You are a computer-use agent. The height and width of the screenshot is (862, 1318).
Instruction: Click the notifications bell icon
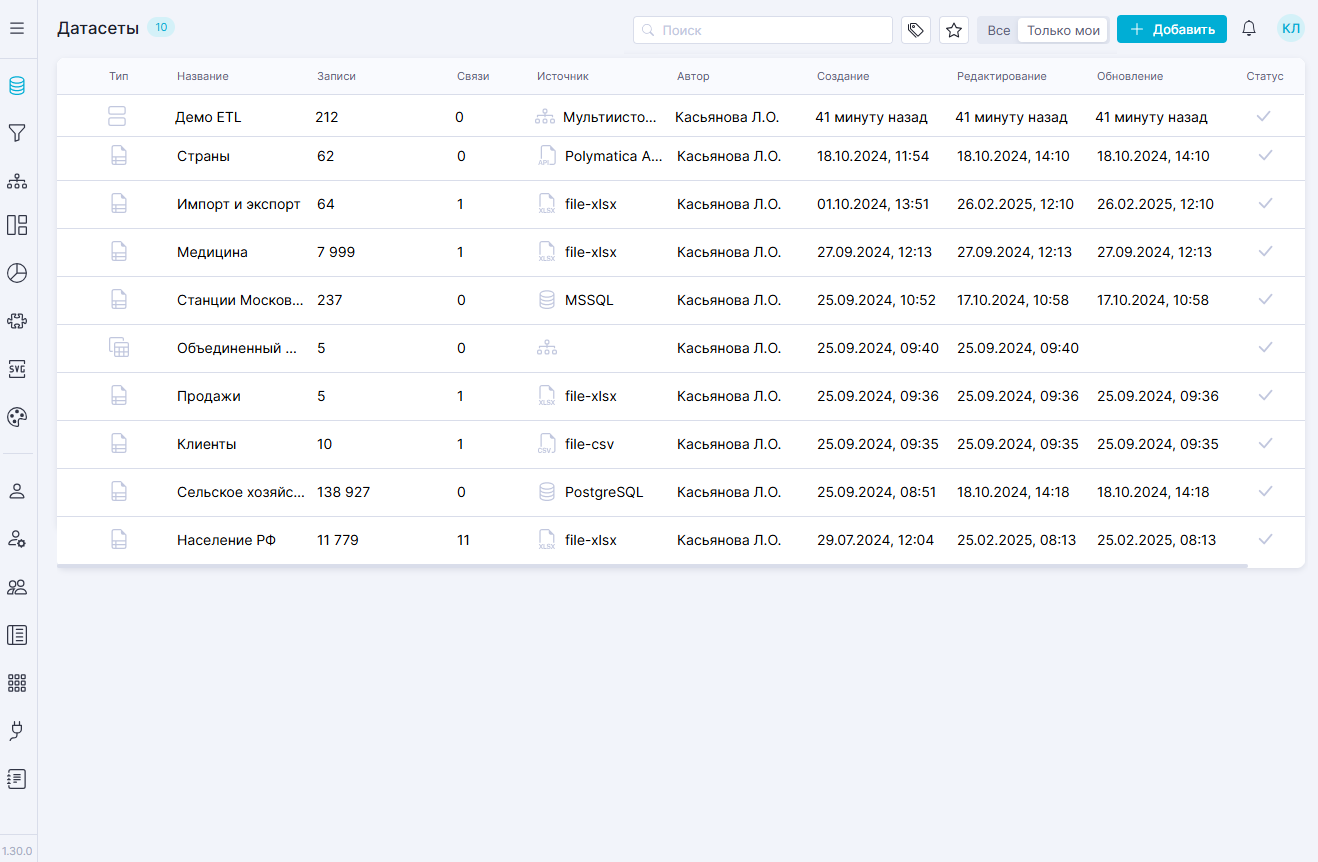(1249, 30)
